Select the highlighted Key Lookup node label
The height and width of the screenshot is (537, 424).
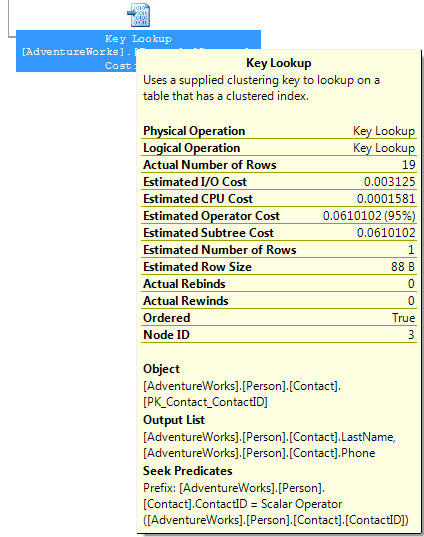tap(138, 51)
